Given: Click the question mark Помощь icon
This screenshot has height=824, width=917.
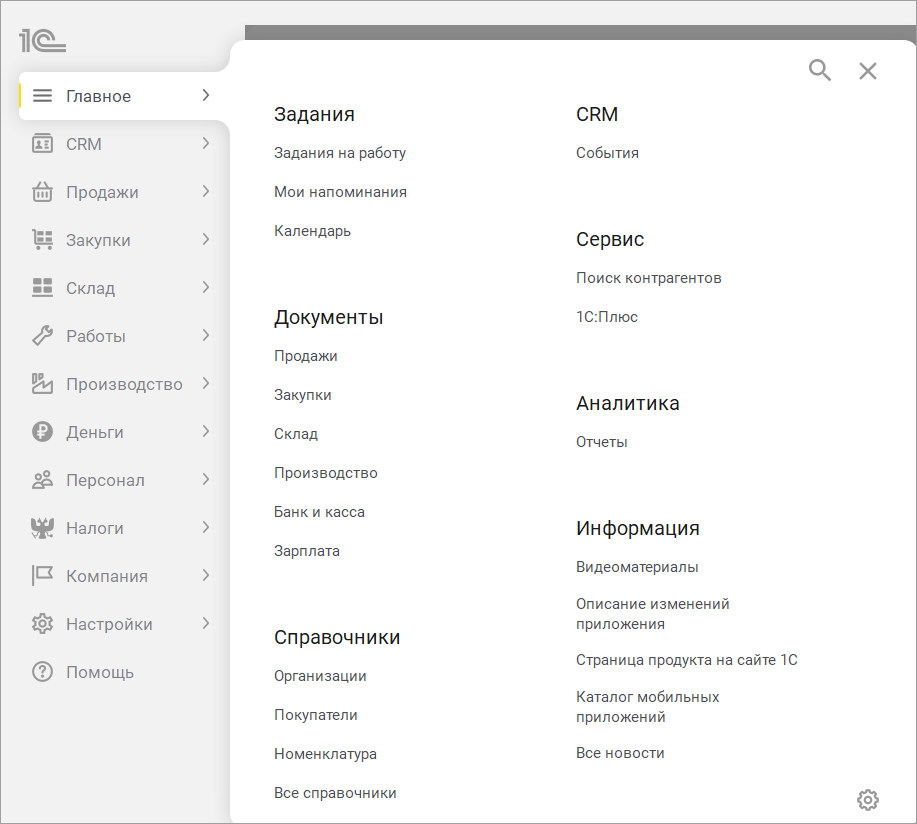Looking at the screenshot, I should 42,672.
